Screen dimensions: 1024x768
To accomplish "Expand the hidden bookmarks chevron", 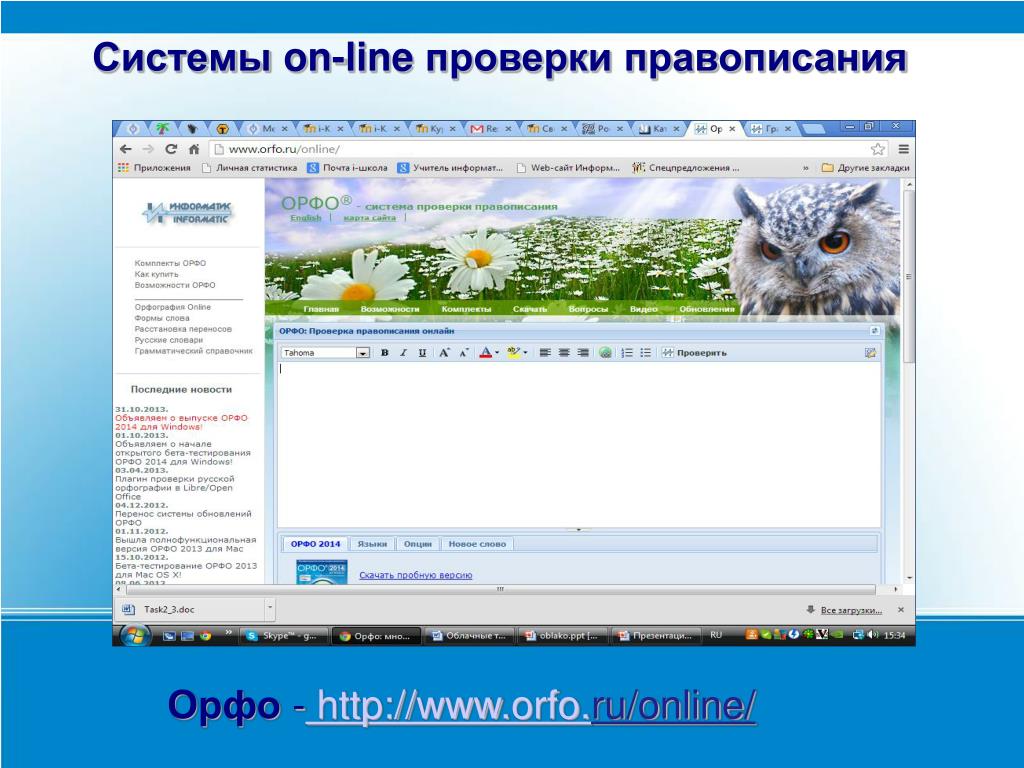I will tap(805, 168).
